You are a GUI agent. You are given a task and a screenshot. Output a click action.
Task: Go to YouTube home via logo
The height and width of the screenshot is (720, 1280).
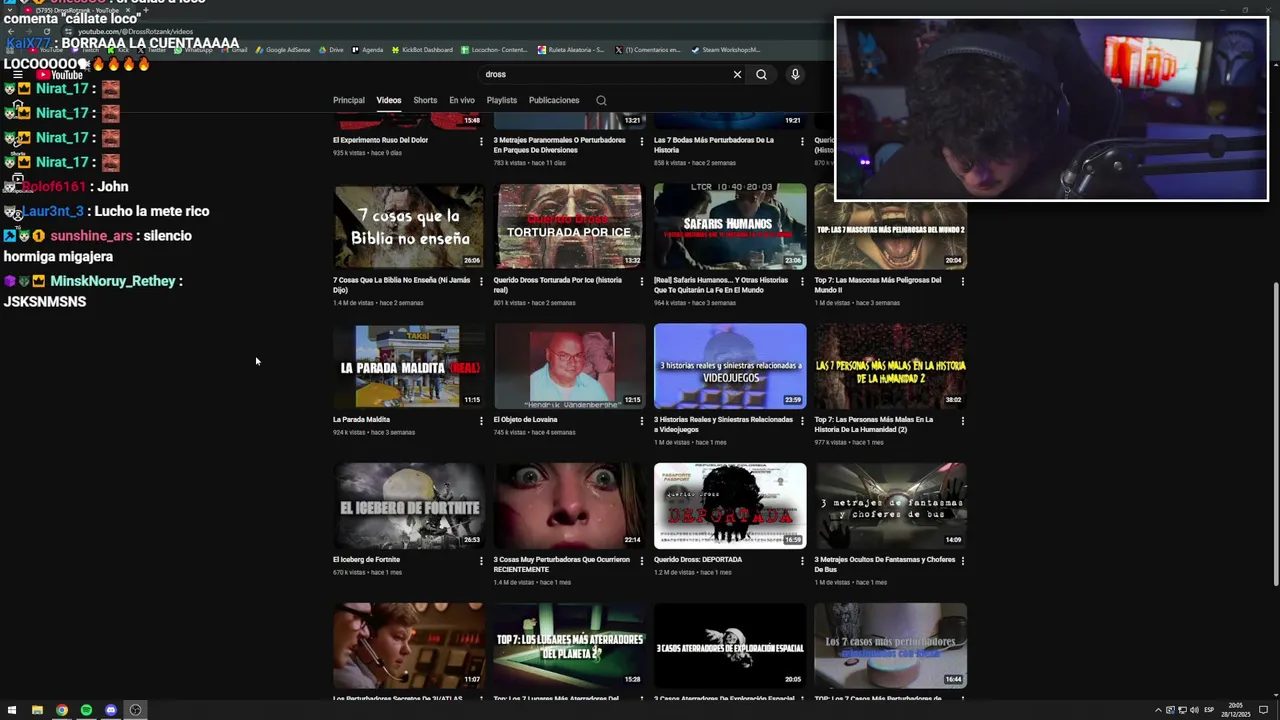(60, 74)
